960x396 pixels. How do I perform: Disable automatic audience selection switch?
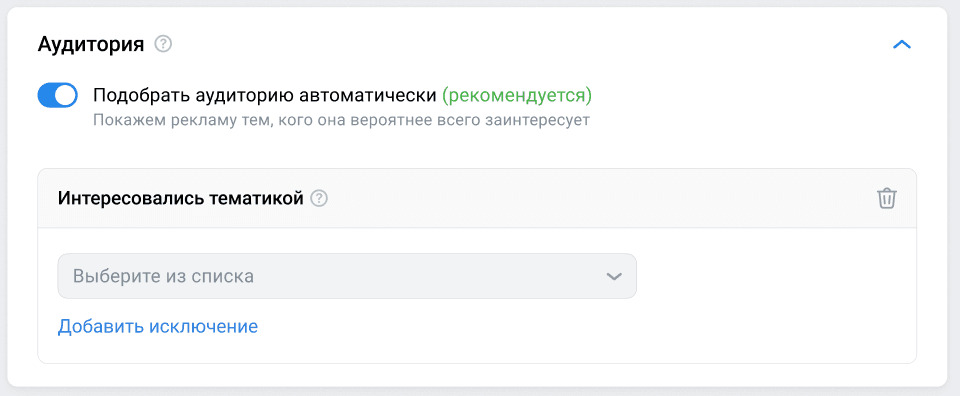pyautogui.click(x=58, y=95)
